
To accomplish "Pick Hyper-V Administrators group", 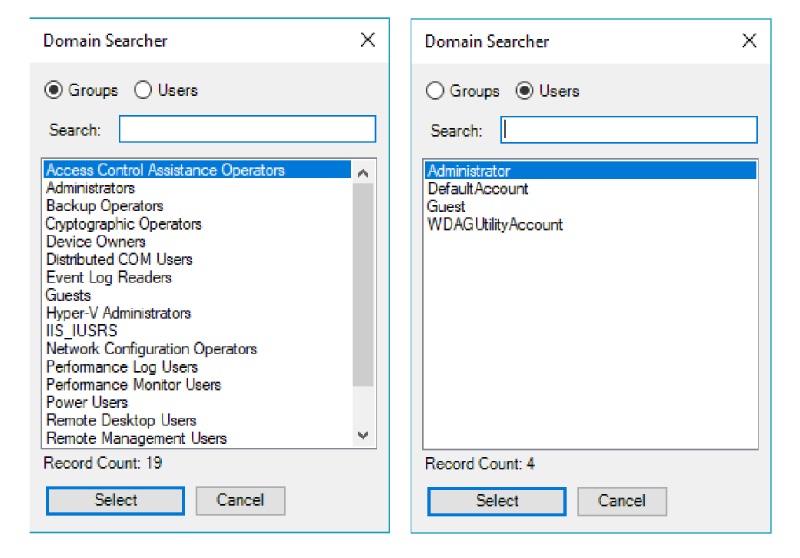I will click(x=118, y=313).
